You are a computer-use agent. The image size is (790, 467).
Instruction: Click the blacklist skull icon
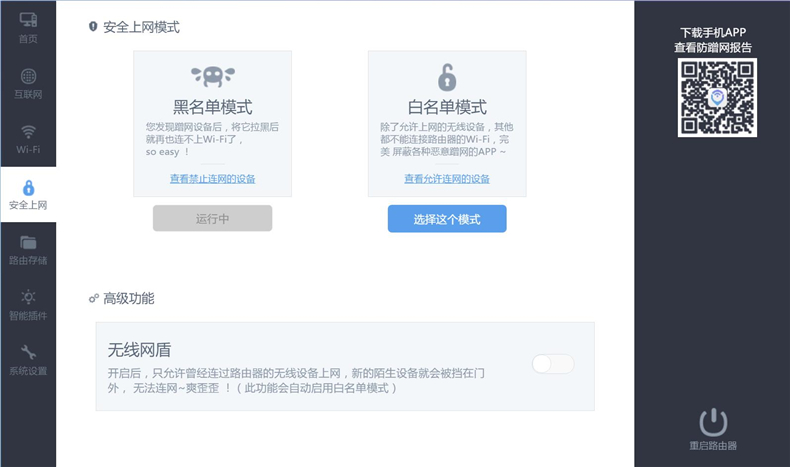212,76
